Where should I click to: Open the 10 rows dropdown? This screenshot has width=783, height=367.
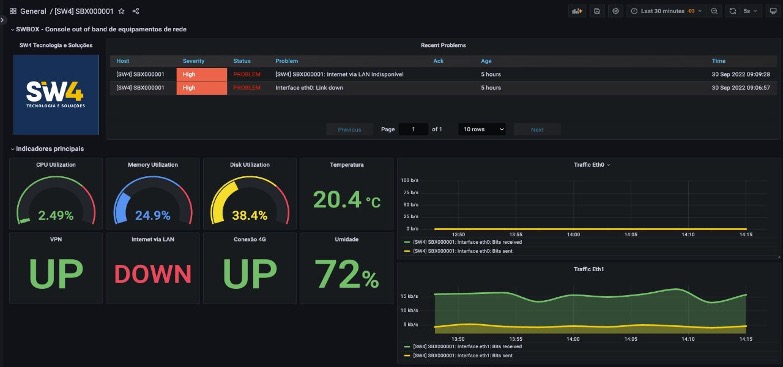[482, 129]
